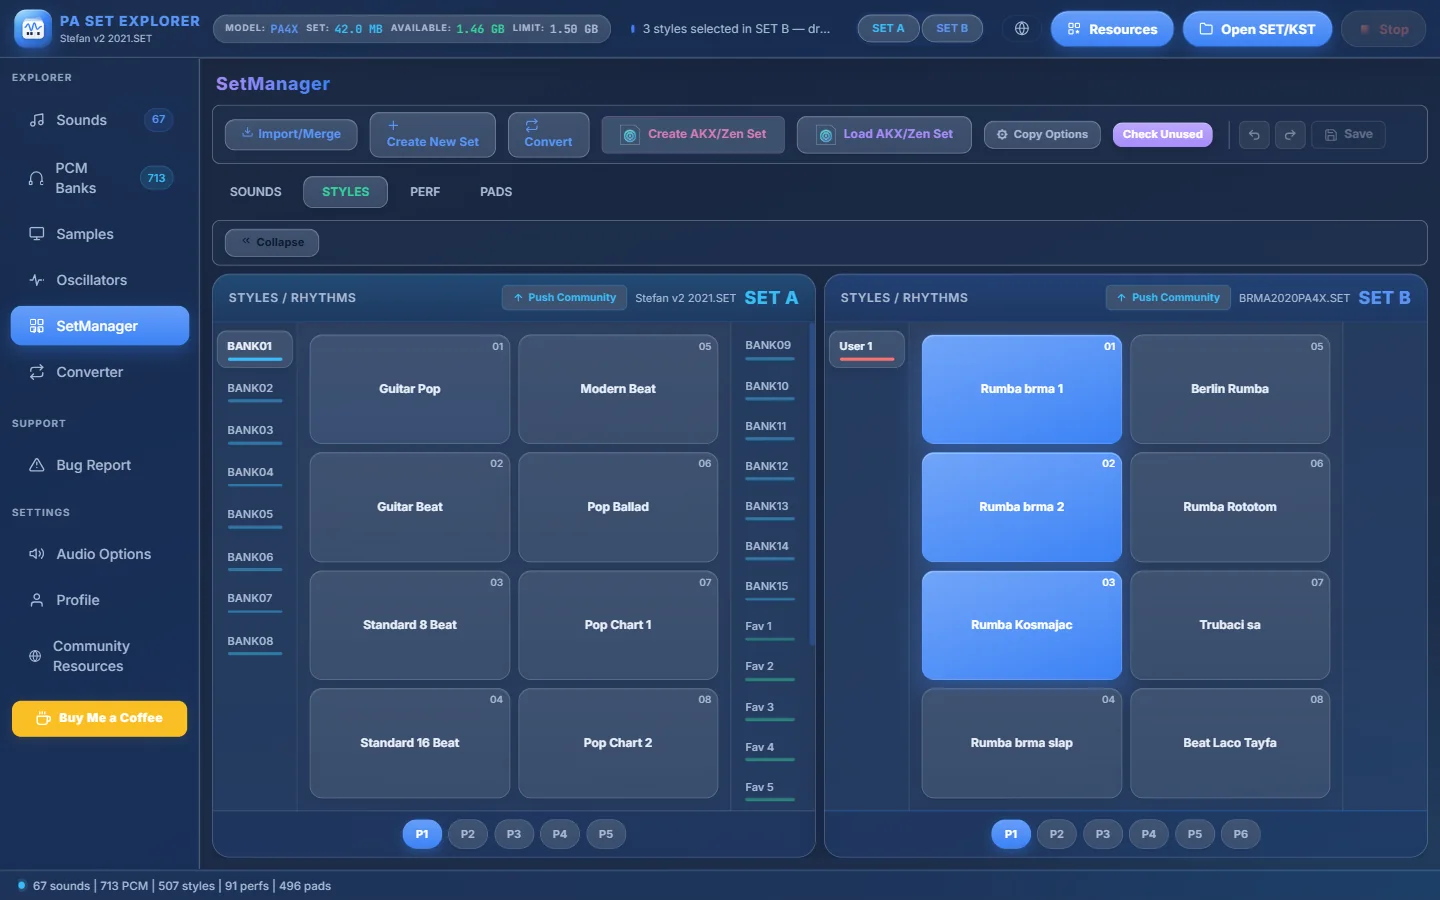Click the Import/Merge button
Viewport: 1440px width, 900px height.
click(x=291, y=134)
